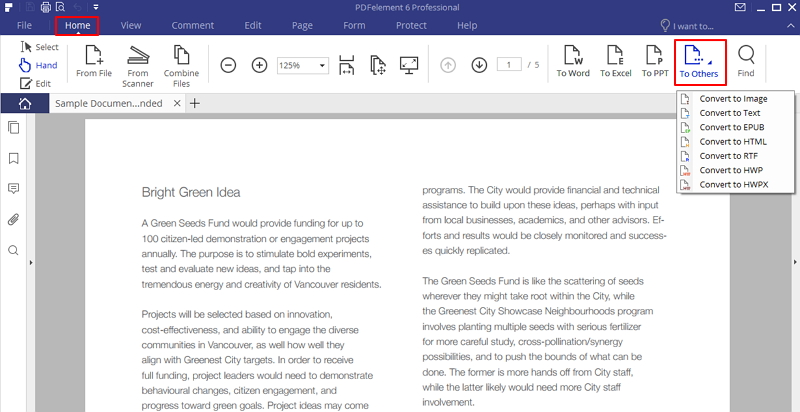Click the 'I want to...' search box
This screenshot has width=800, height=412.
pos(687,26)
